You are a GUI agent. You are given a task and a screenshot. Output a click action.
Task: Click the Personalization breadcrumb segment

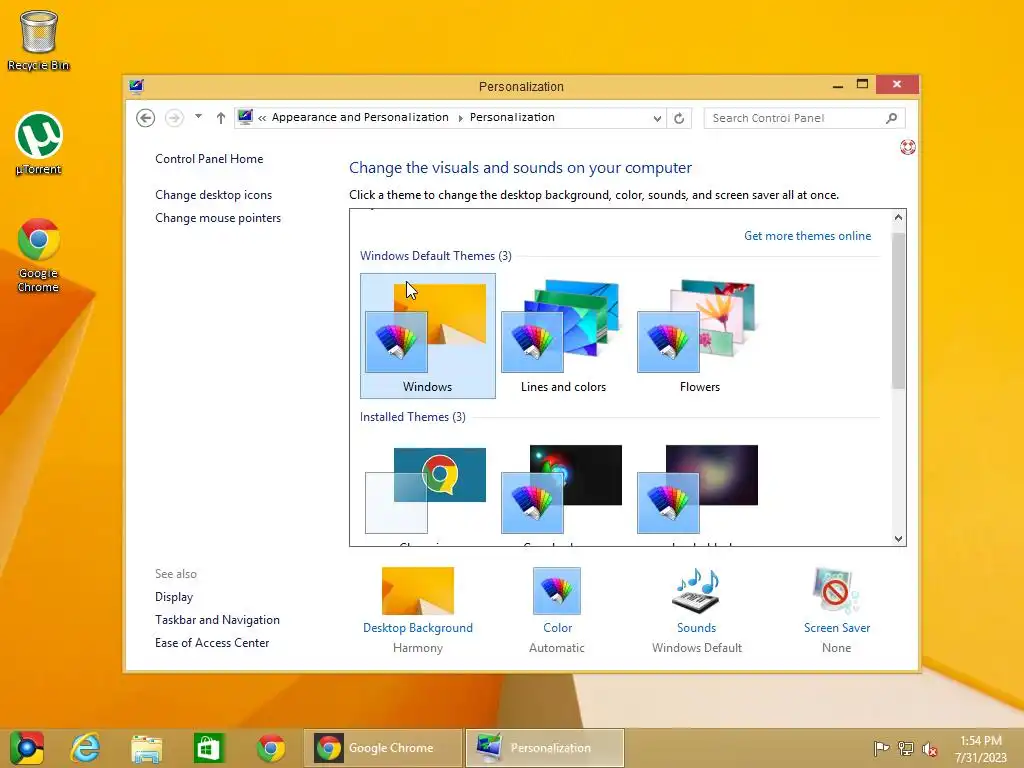point(512,117)
